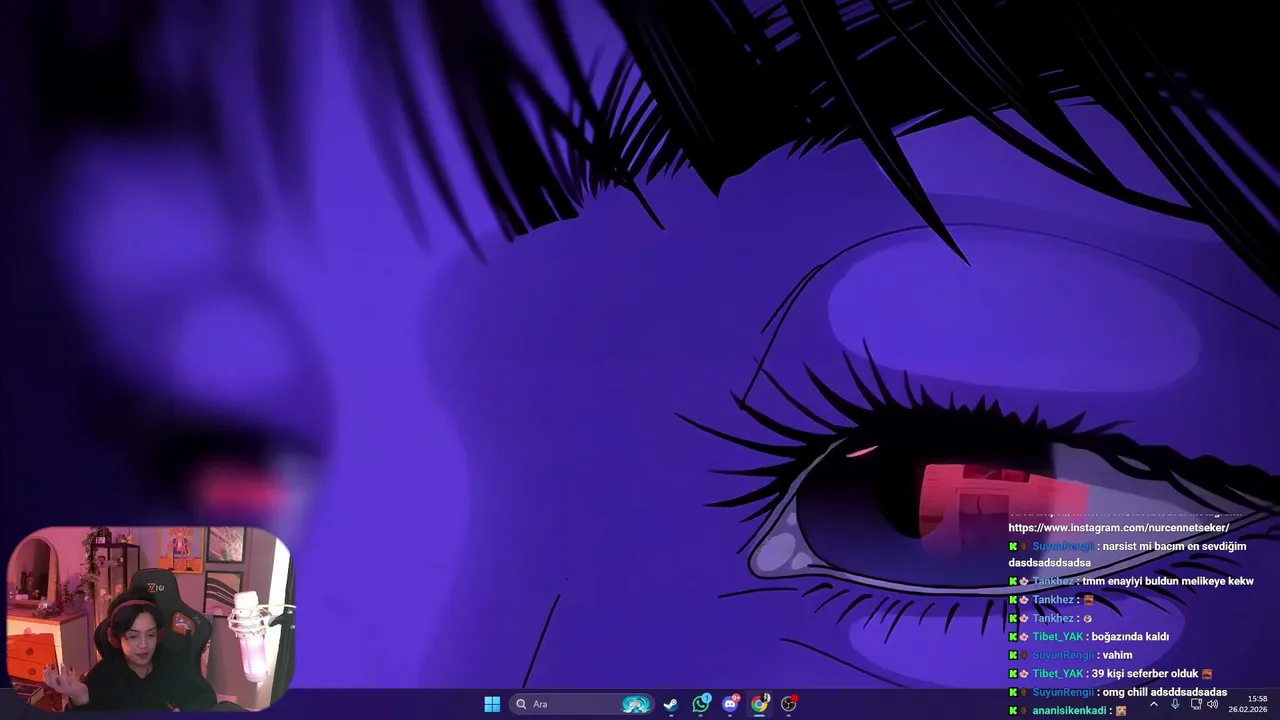
Task: Open the Windows Start menu
Action: tap(492, 704)
